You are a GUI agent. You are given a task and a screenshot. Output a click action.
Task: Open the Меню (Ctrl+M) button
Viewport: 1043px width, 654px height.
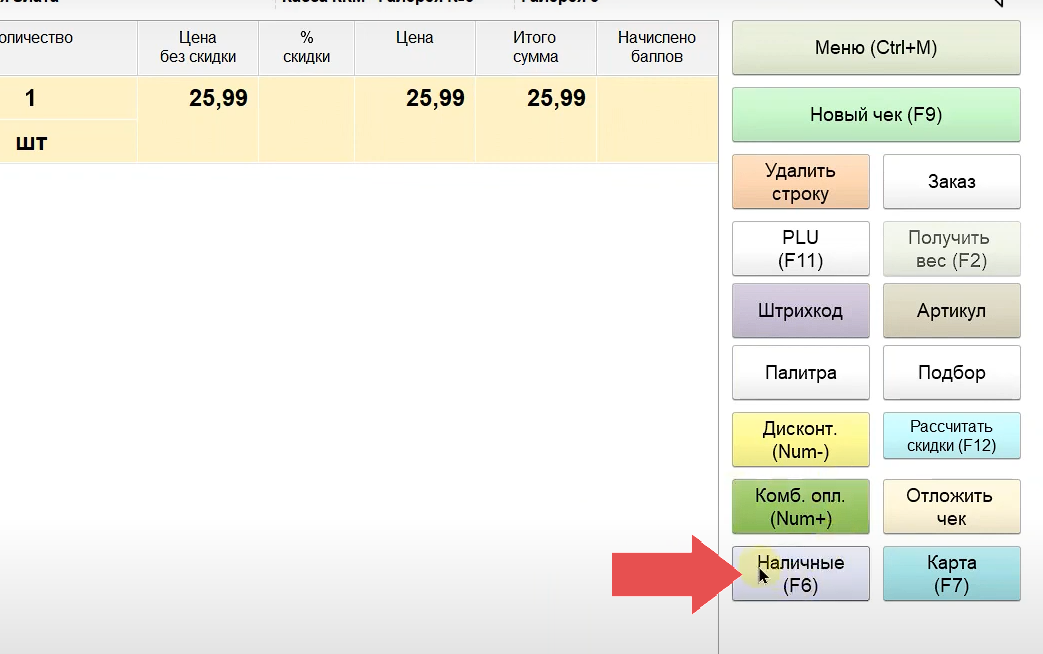tap(876, 48)
